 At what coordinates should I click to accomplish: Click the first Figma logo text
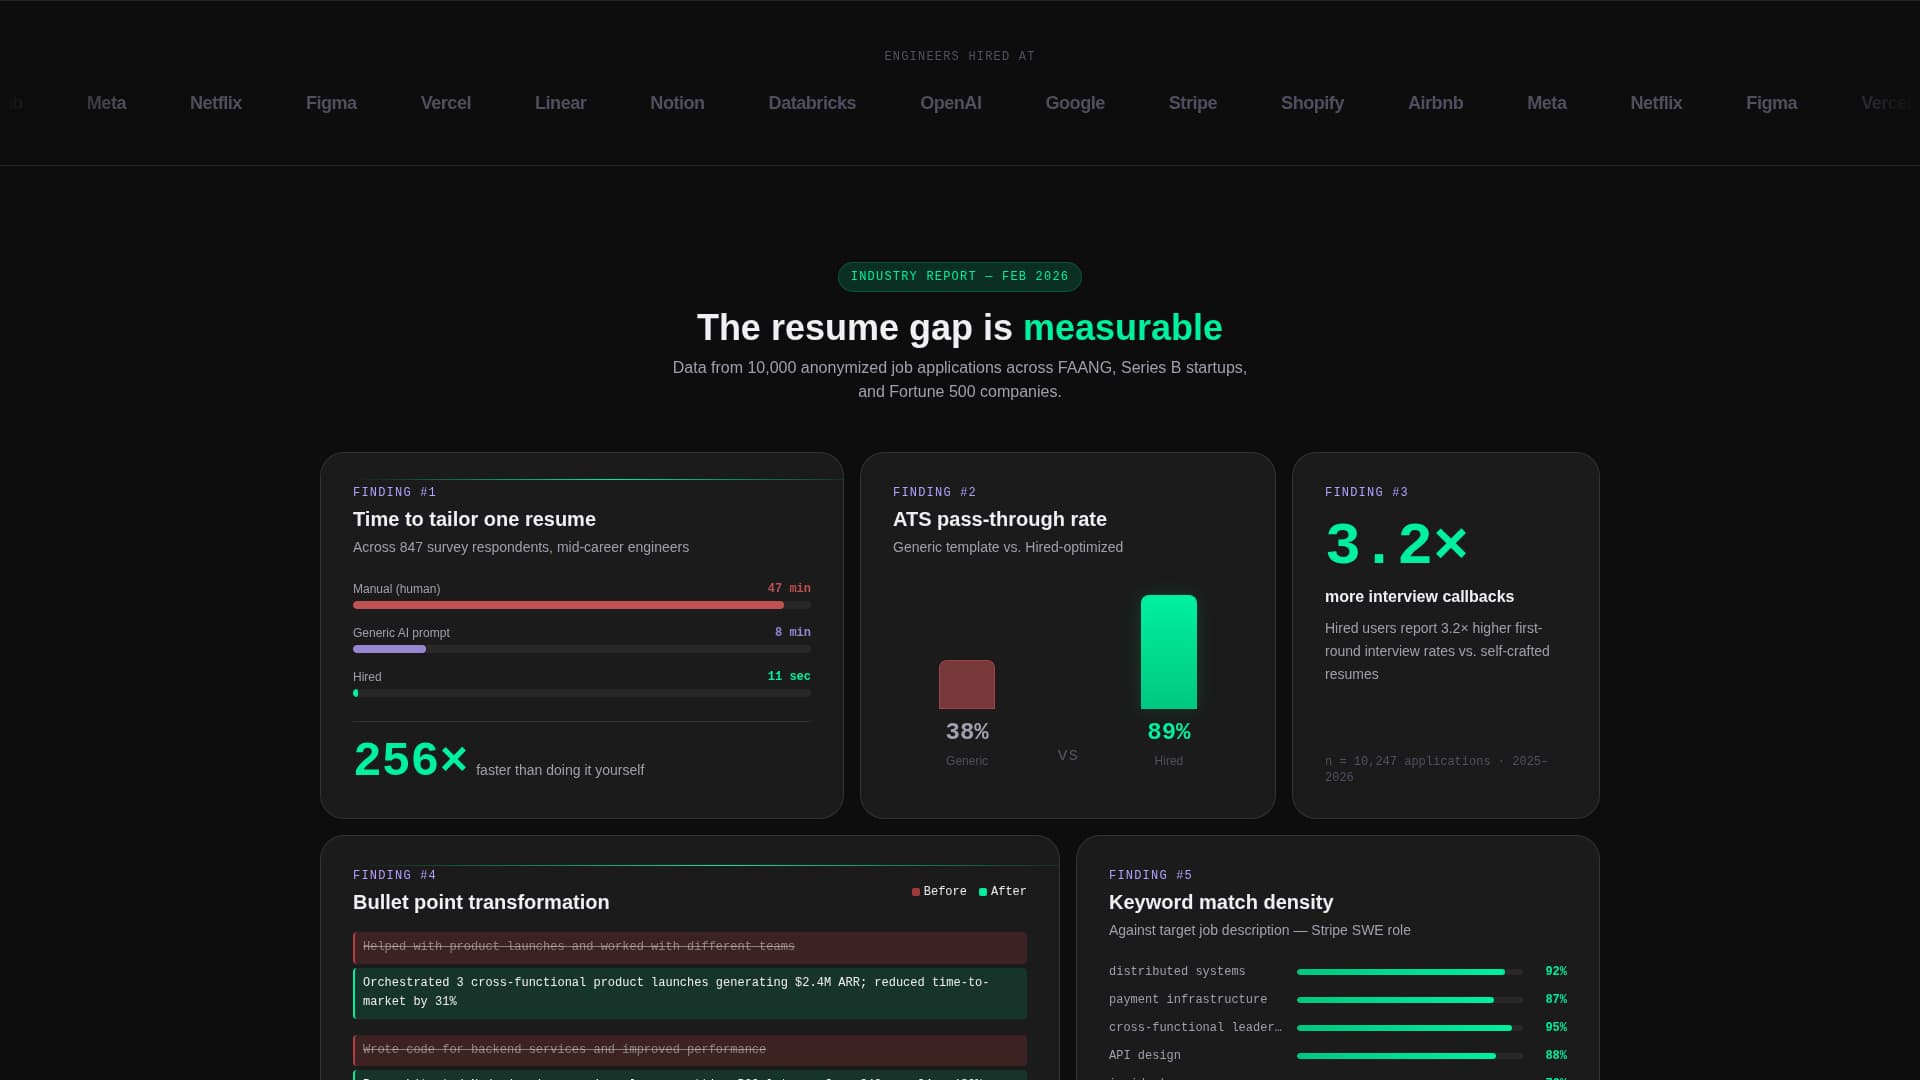click(331, 103)
